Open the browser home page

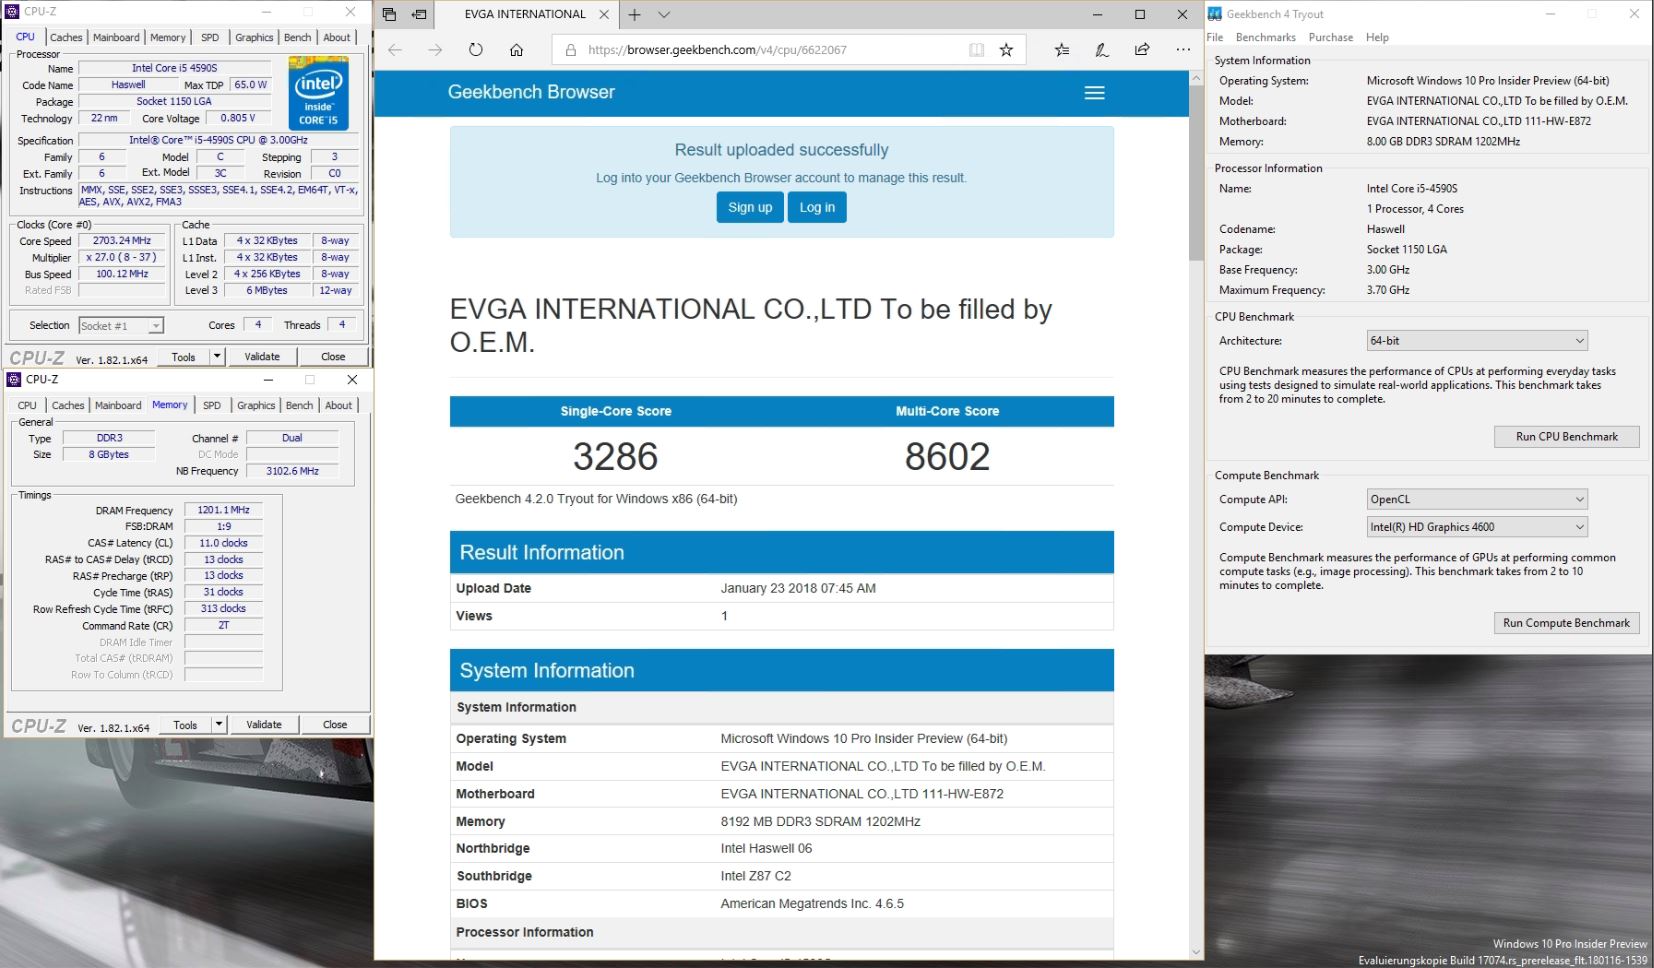(x=516, y=50)
